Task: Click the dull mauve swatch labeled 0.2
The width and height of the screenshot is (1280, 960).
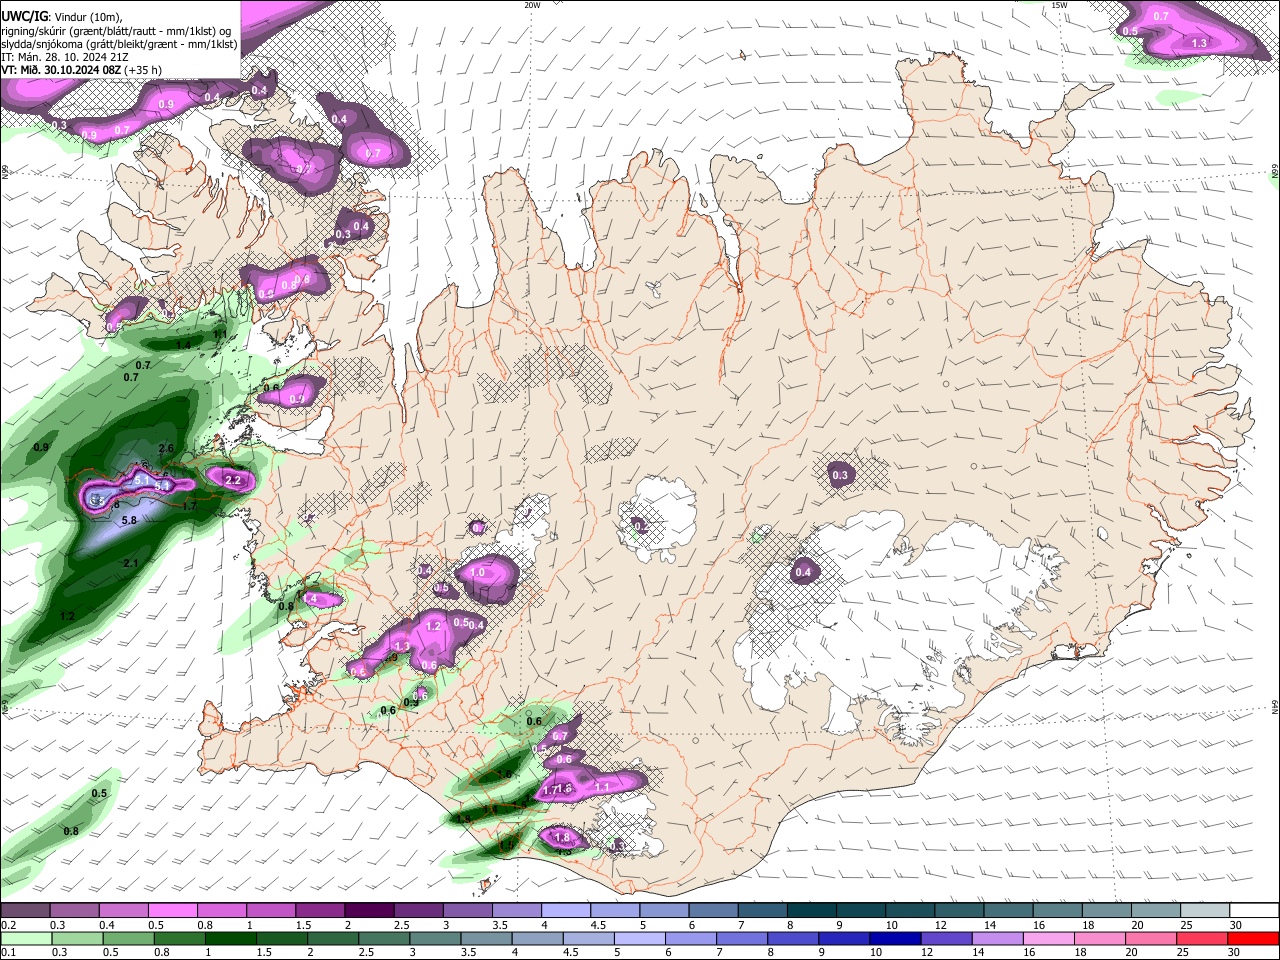Action: point(24,911)
